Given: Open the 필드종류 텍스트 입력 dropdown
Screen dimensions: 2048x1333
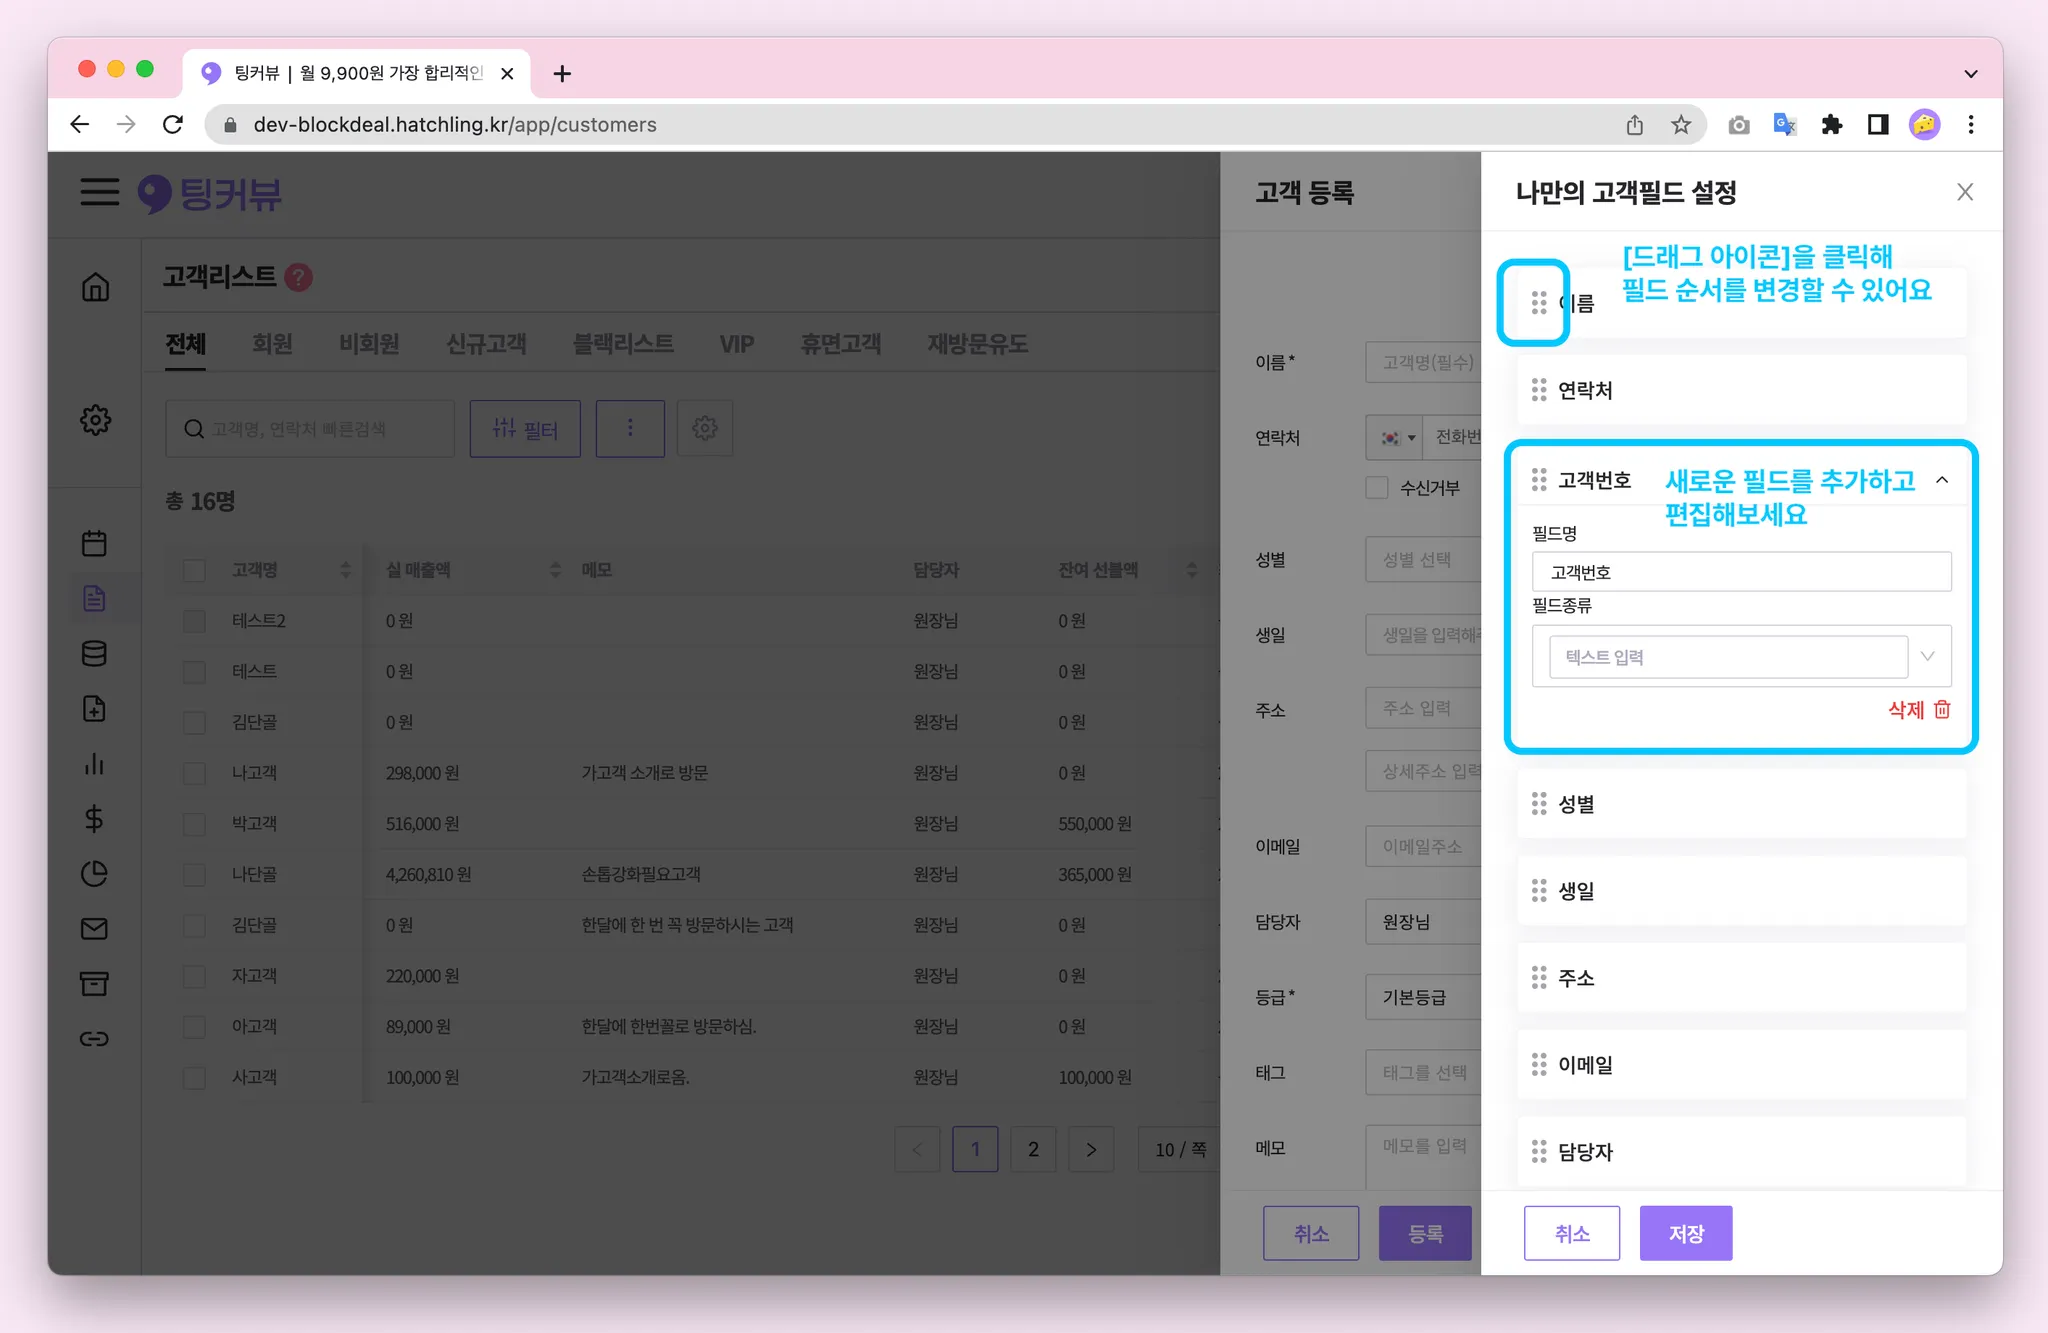Looking at the screenshot, I should point(1740,657).
